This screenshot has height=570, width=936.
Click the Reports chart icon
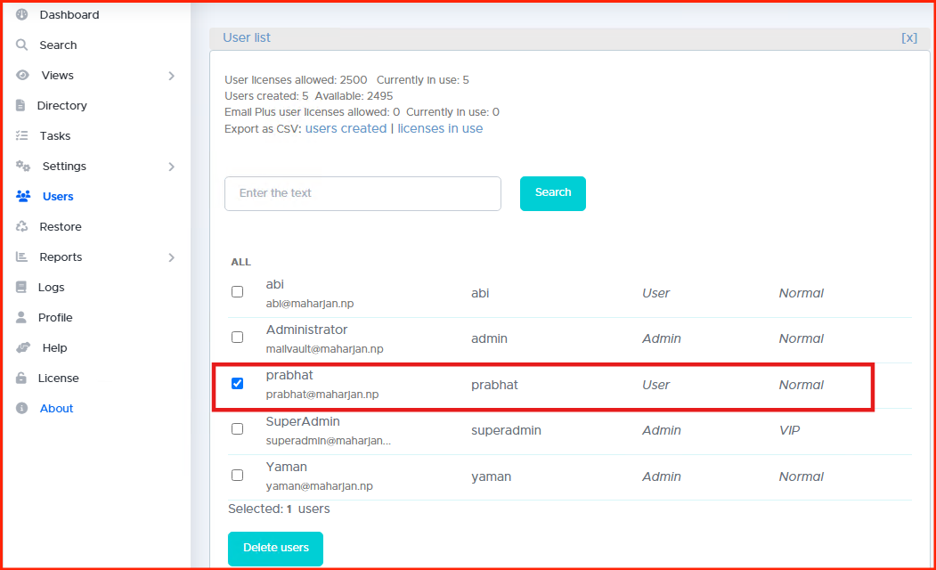[21, 257]
